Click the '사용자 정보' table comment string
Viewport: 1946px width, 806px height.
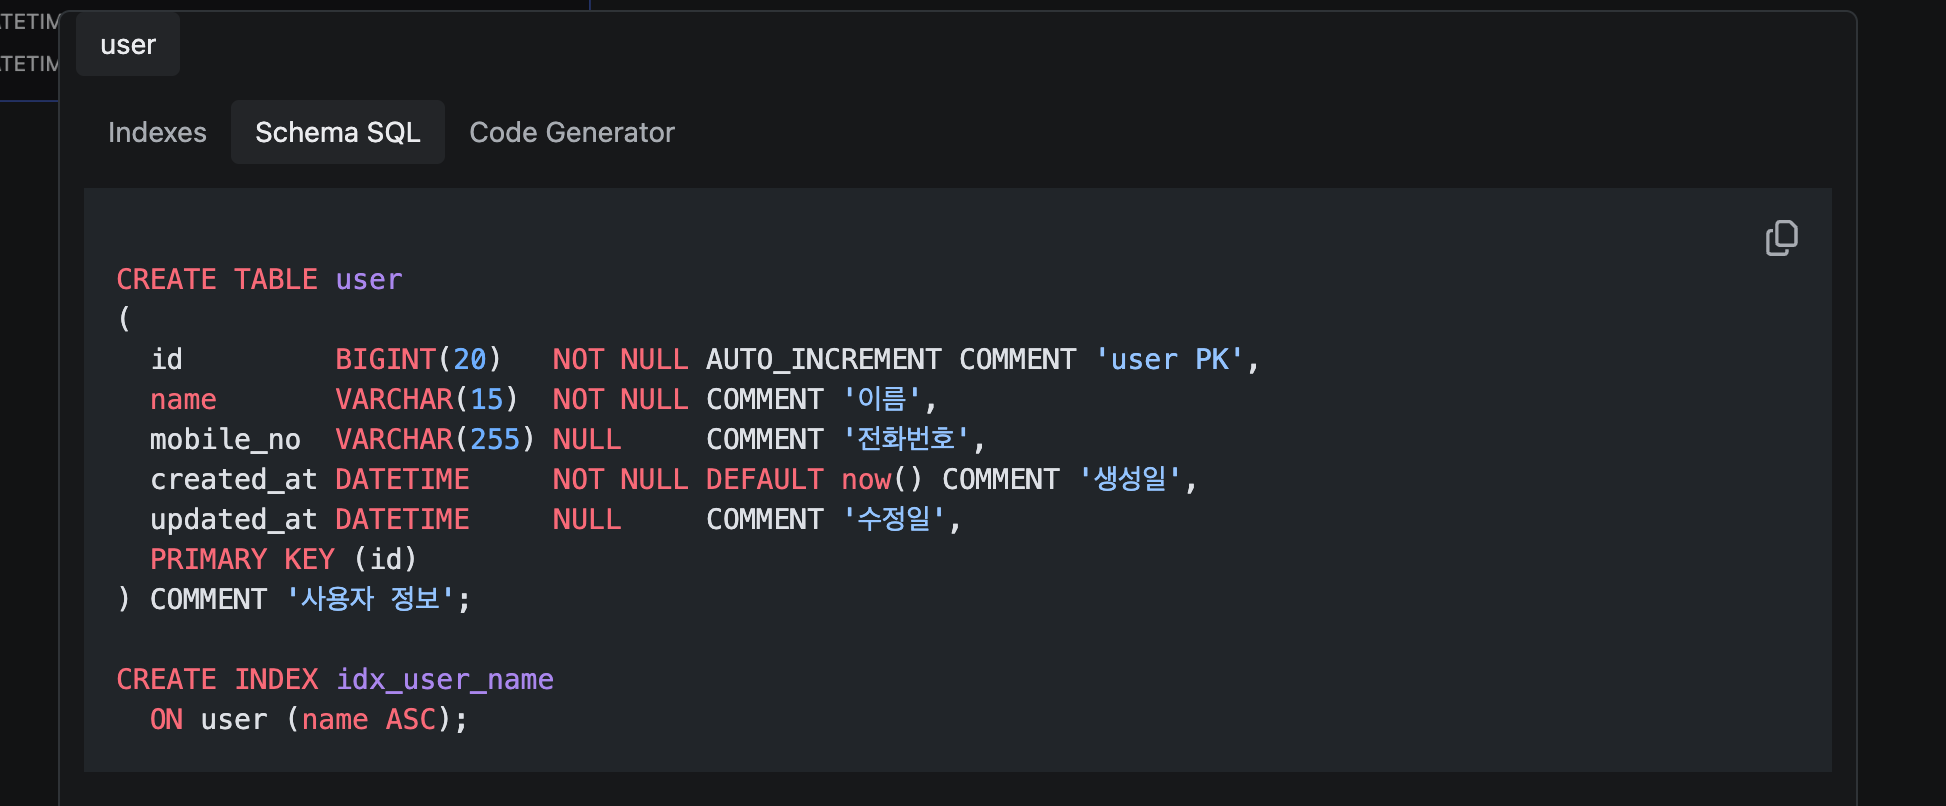[x=370, y=599]
